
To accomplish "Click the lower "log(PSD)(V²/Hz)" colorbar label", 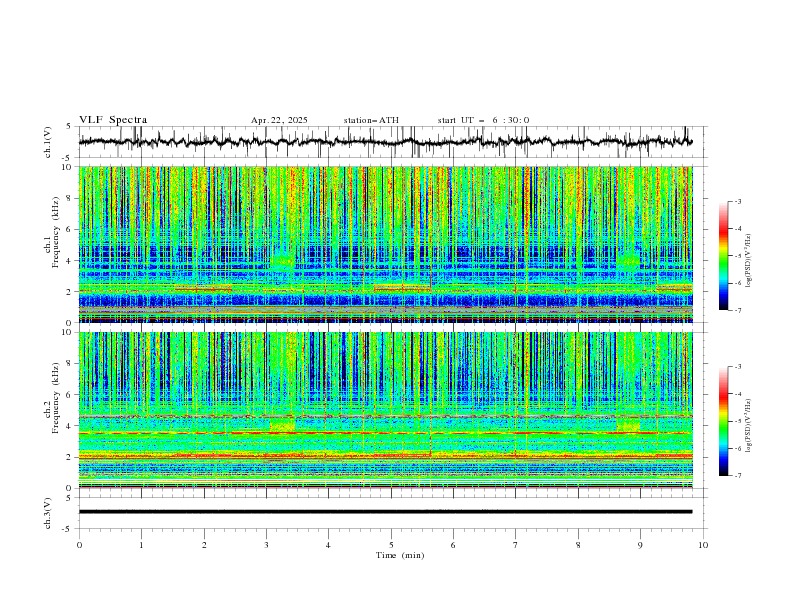I will pos(749,426).
